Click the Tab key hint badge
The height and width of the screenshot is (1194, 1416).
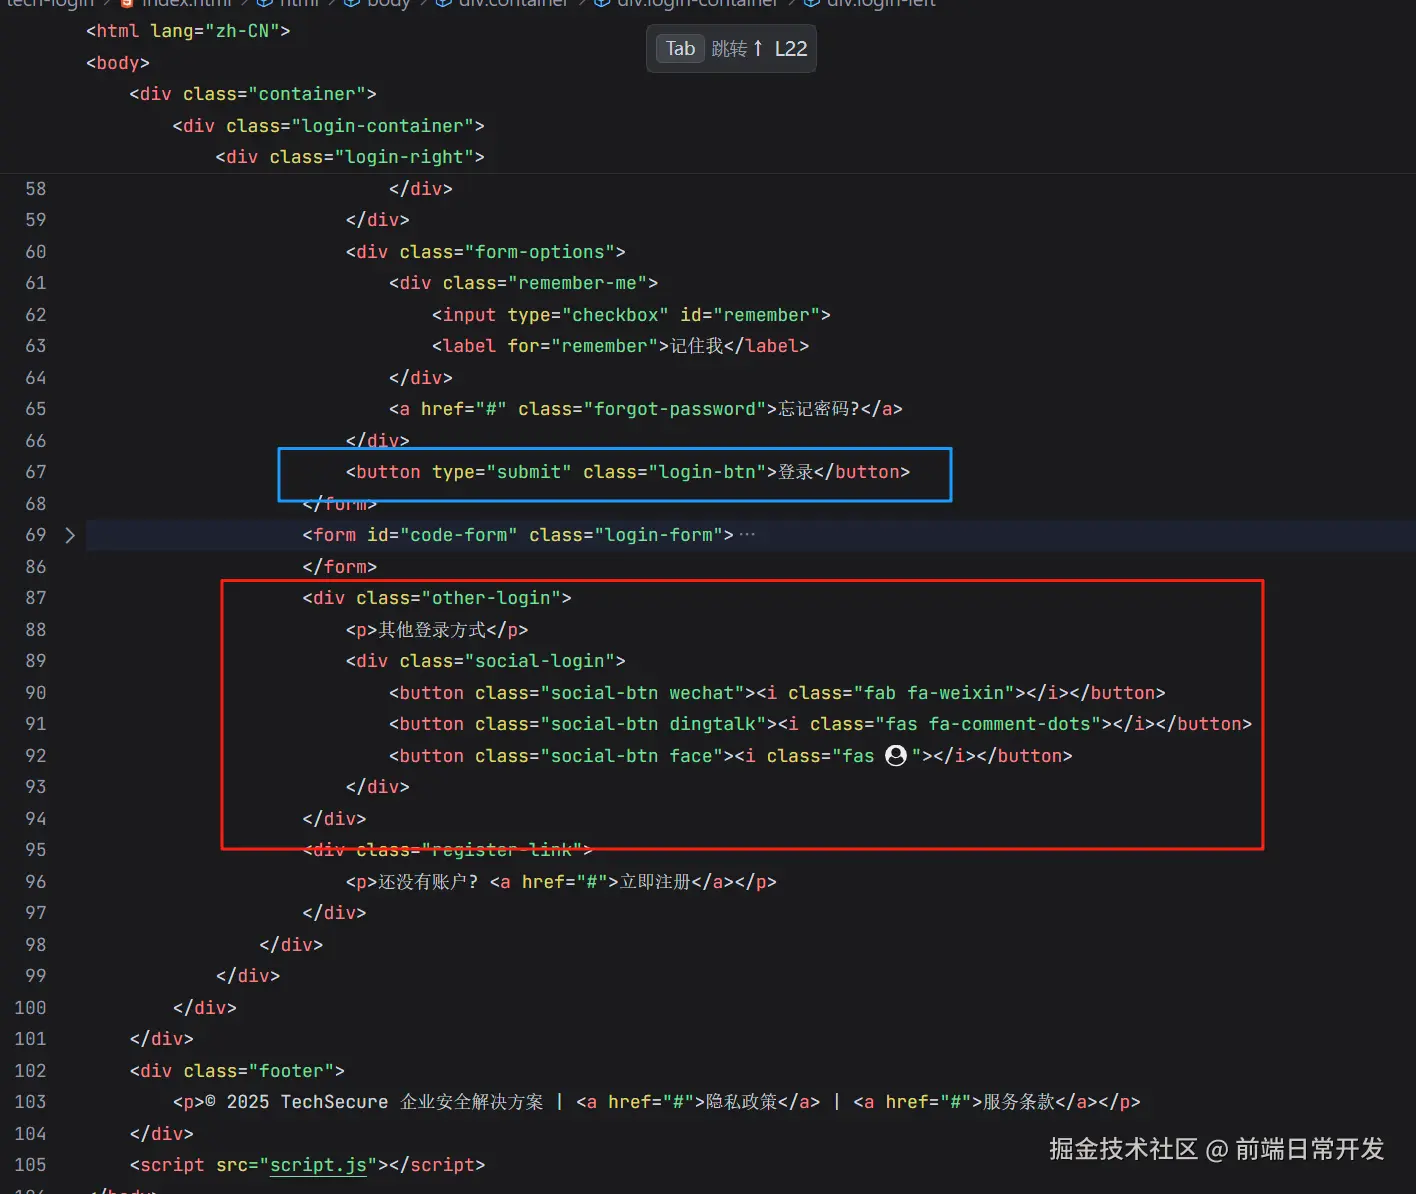click(x=680, y=49)
